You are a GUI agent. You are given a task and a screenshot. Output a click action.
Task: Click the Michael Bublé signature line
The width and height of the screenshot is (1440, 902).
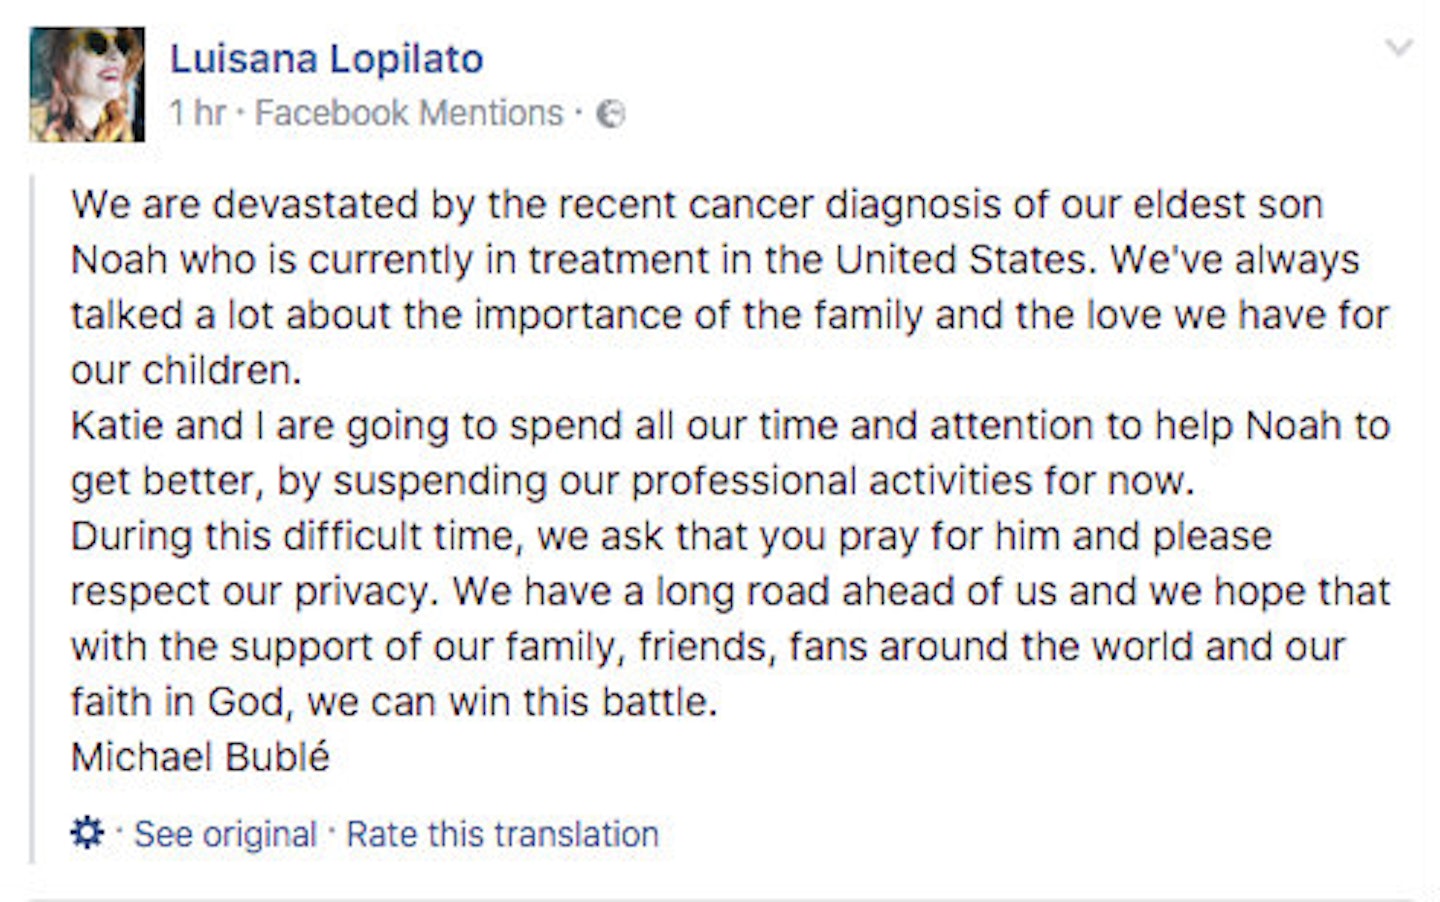click(x=200, y=757)
